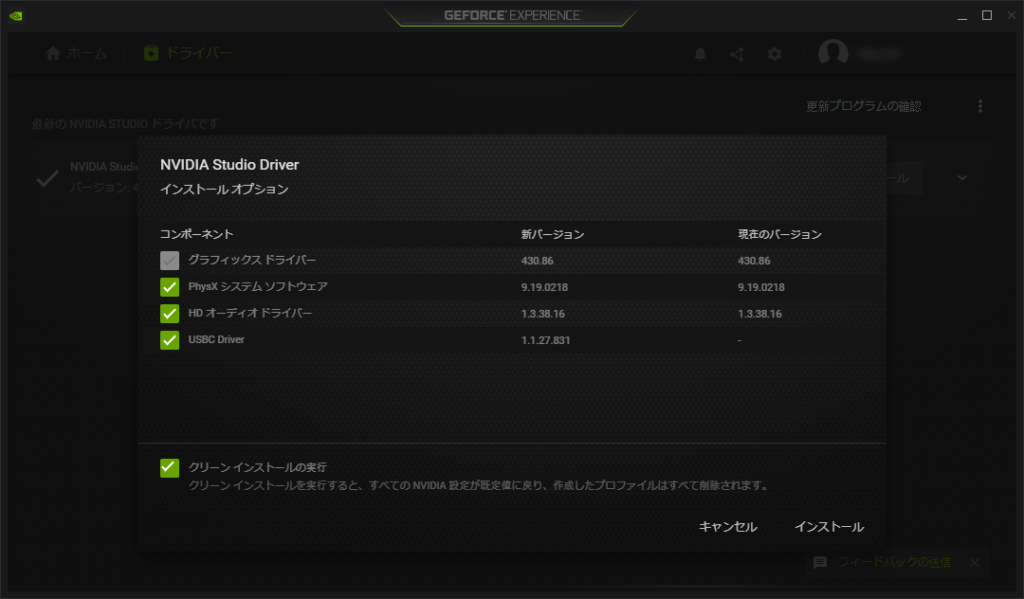Screen dimensions: 1024x599
Task: Expand the driver details chevron
Action: (x=962, y=178)
